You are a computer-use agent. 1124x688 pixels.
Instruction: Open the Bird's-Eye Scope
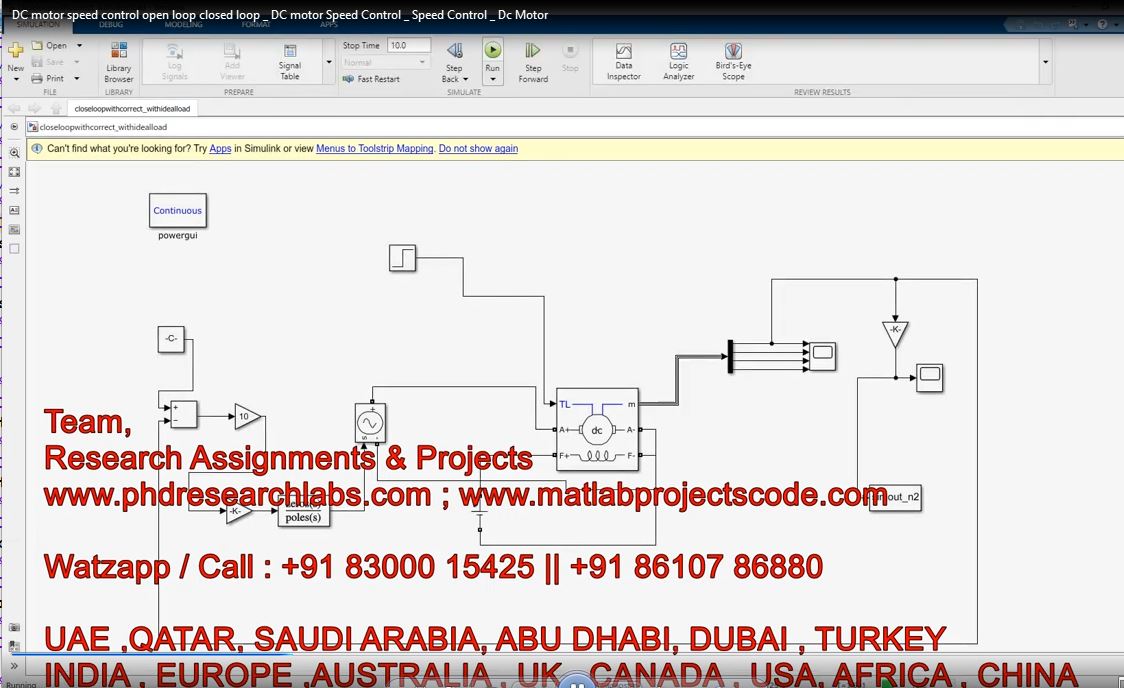click(733, 60)
